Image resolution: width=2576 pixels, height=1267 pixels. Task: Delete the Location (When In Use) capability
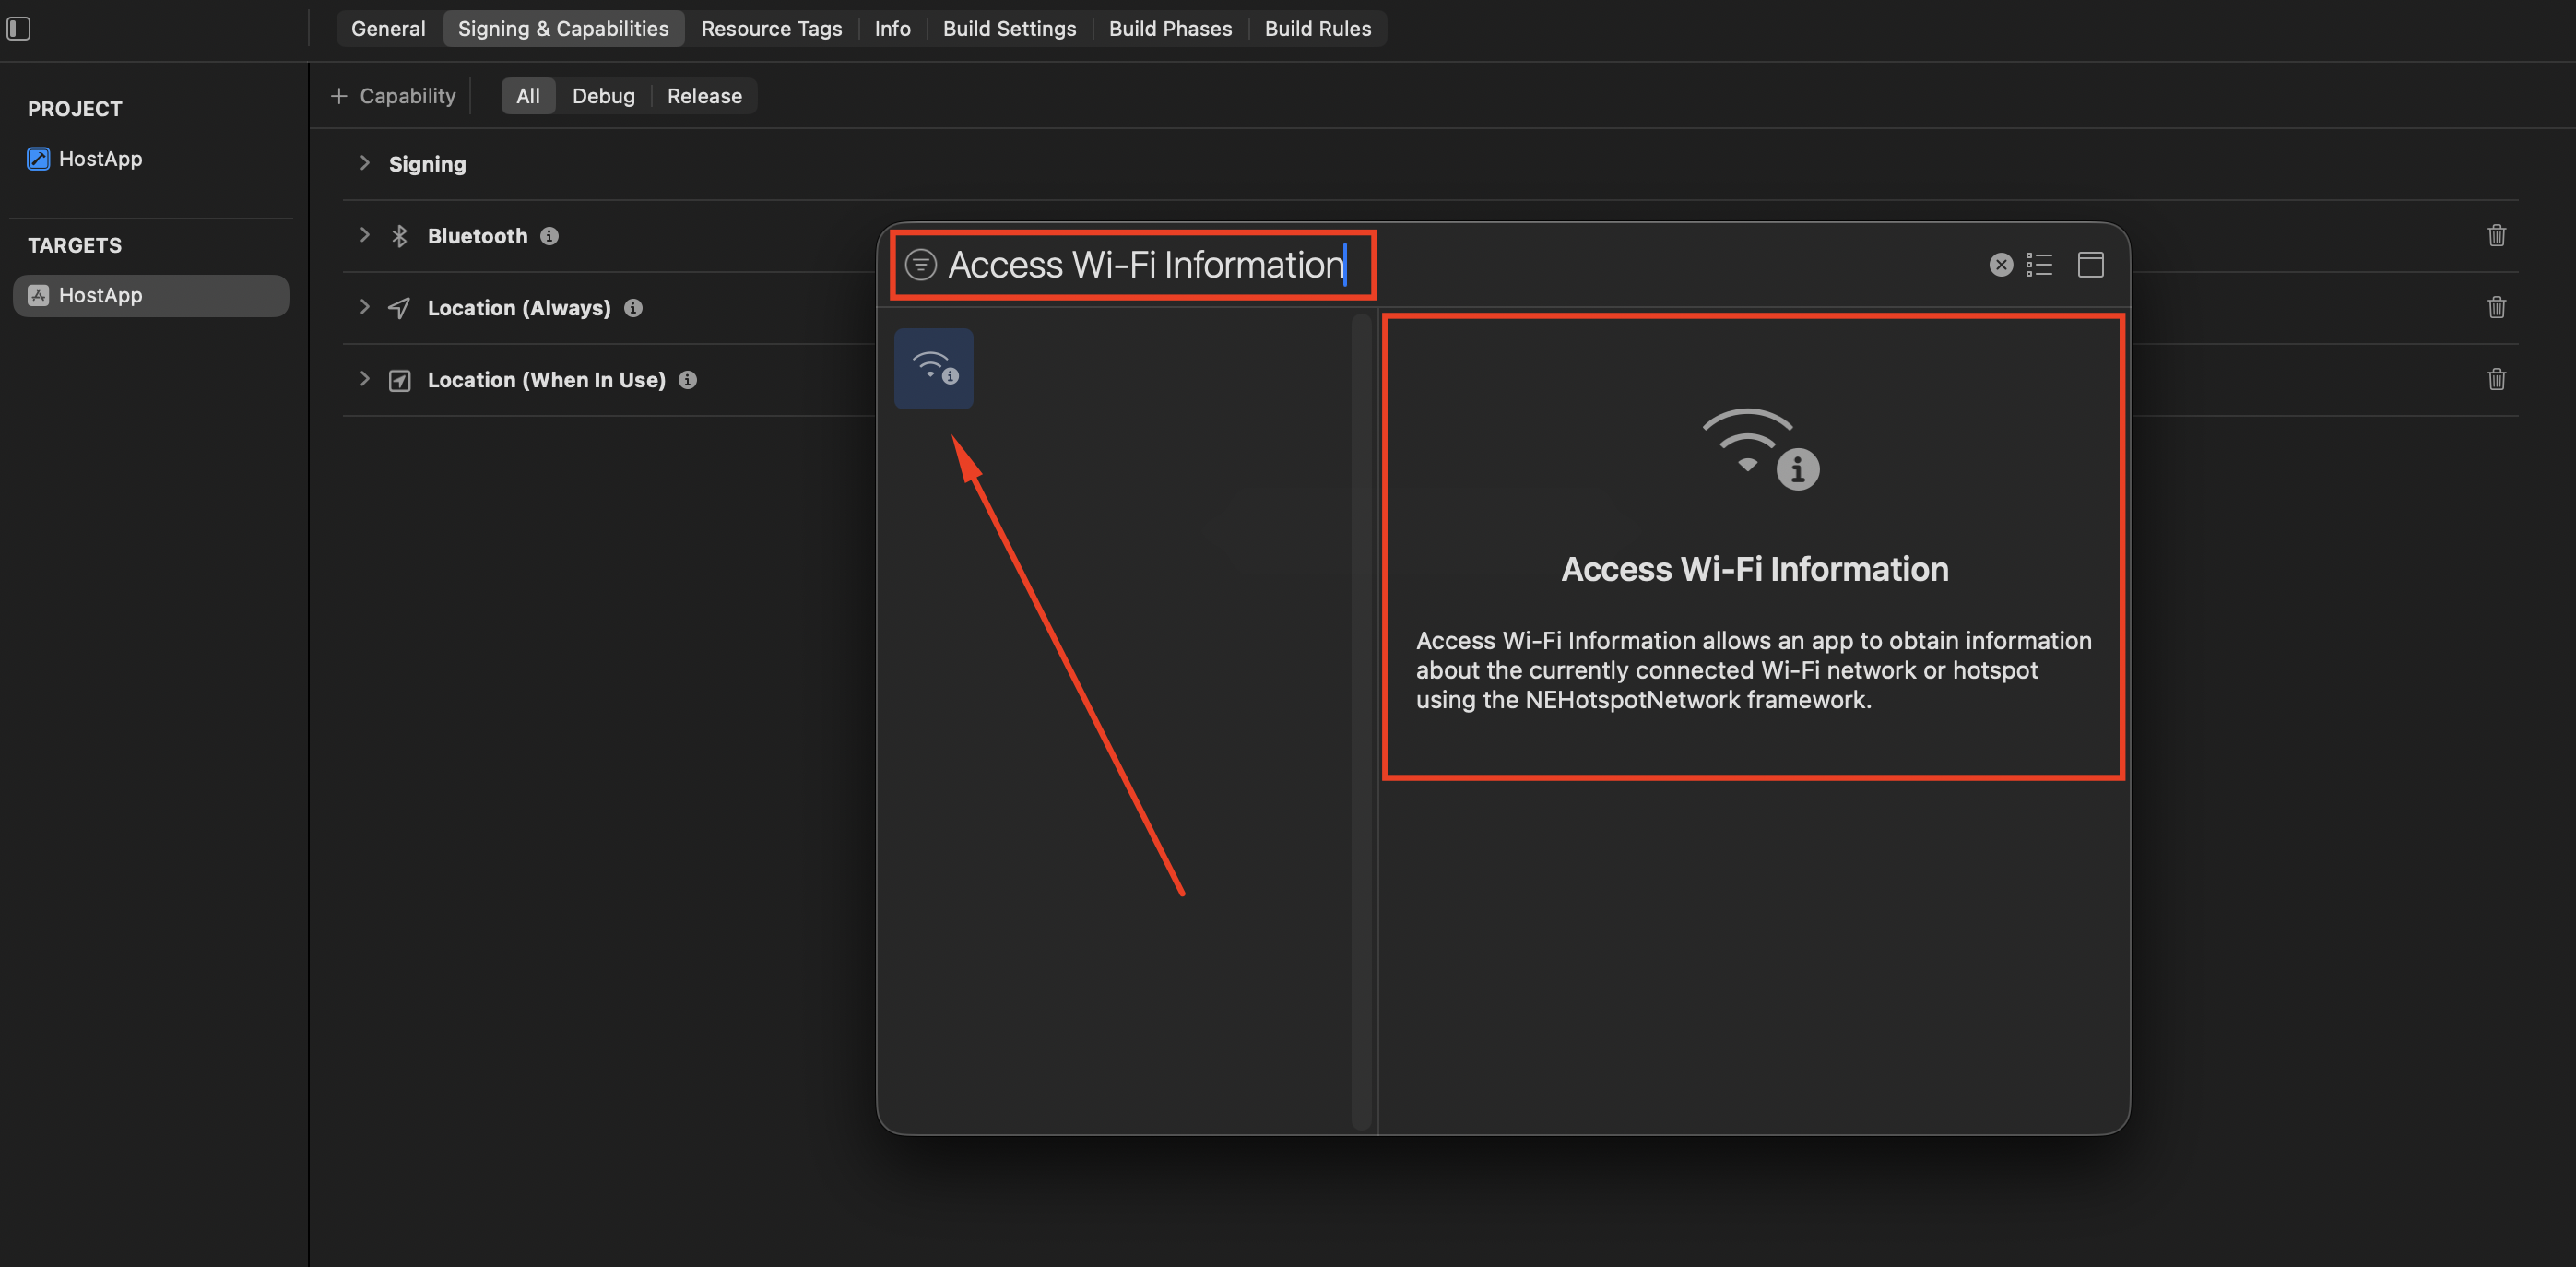click(x=2496, y=379)
